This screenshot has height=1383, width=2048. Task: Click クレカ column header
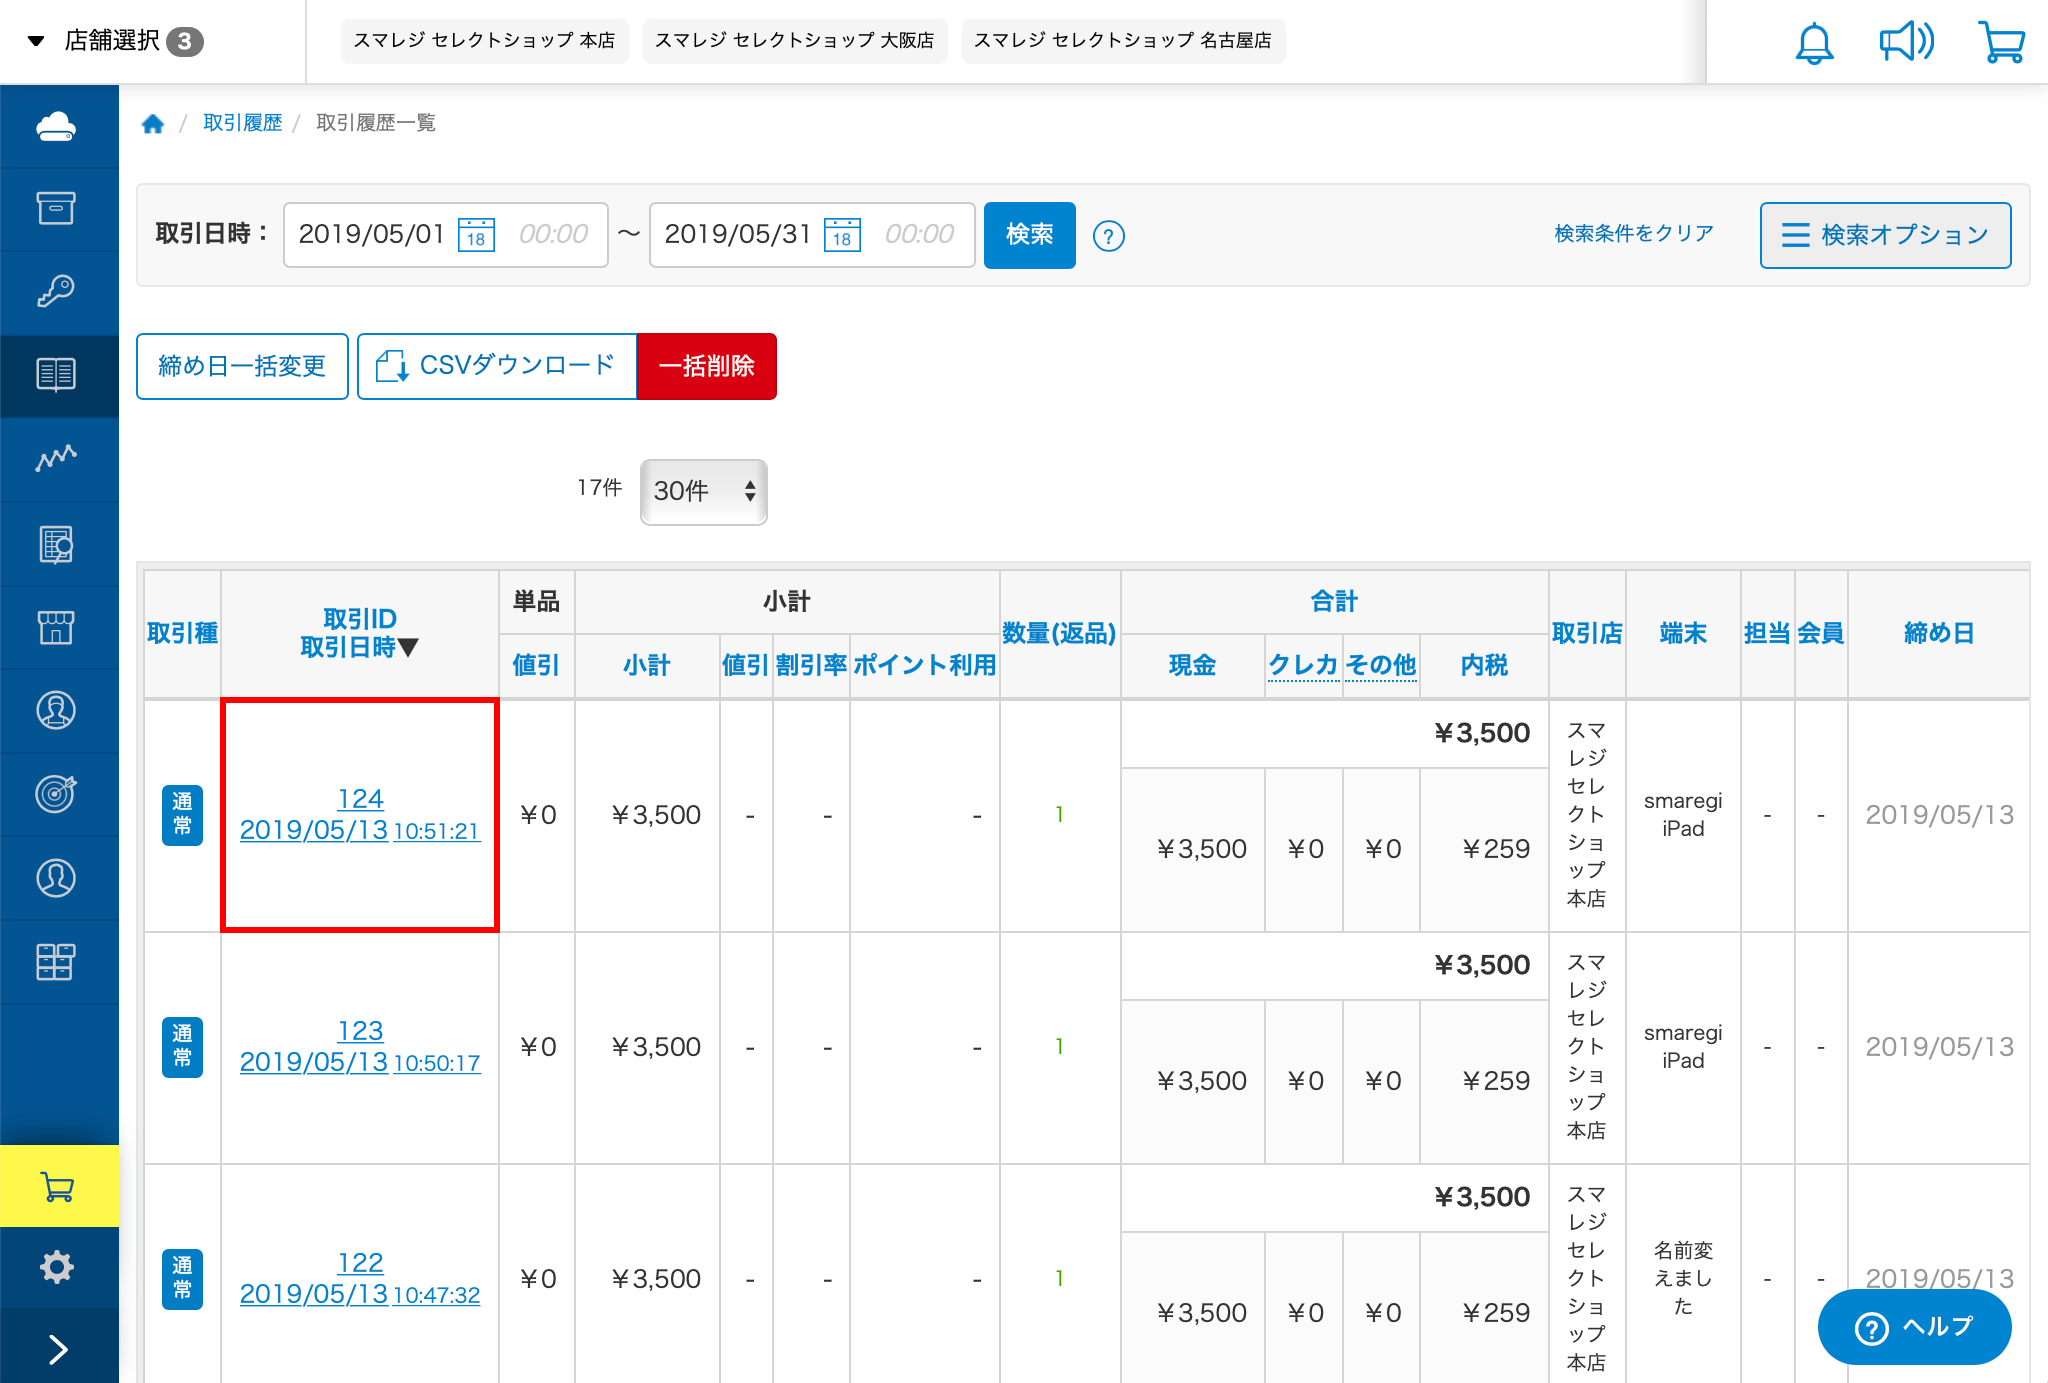click(x=1303, y=665)
